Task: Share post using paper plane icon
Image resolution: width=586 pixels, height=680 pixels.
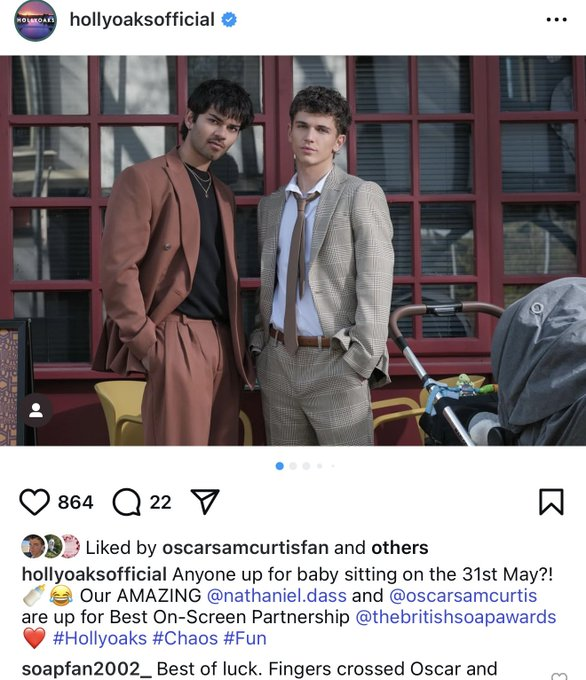Action: pos(205,502)
